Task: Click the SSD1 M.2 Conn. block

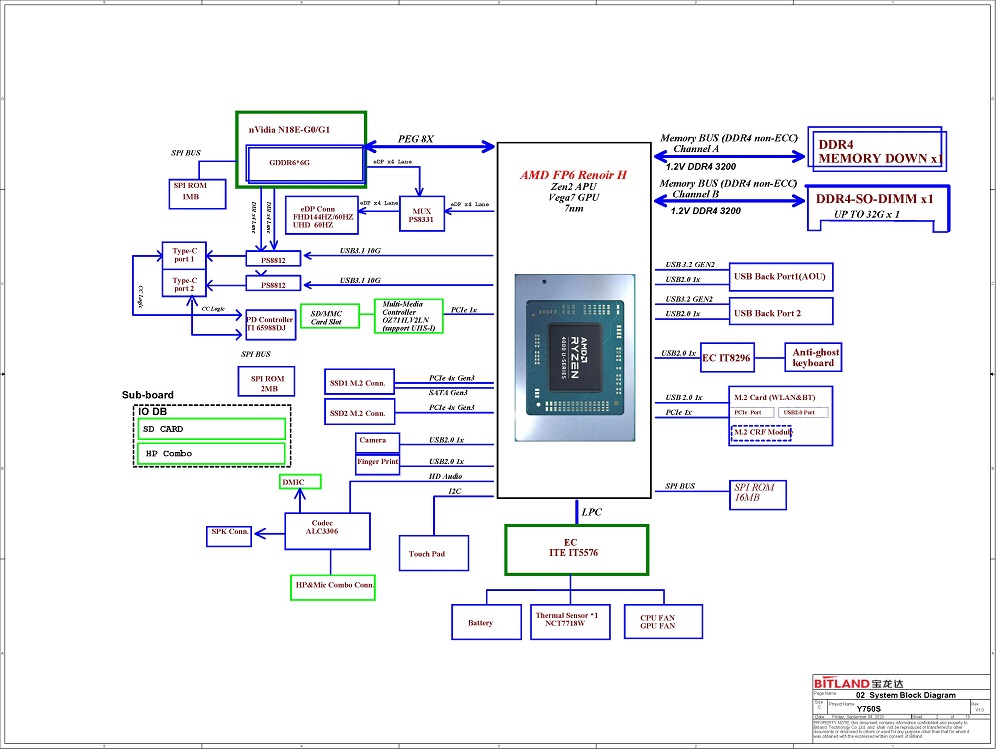Action: click(x=359, y=382)
